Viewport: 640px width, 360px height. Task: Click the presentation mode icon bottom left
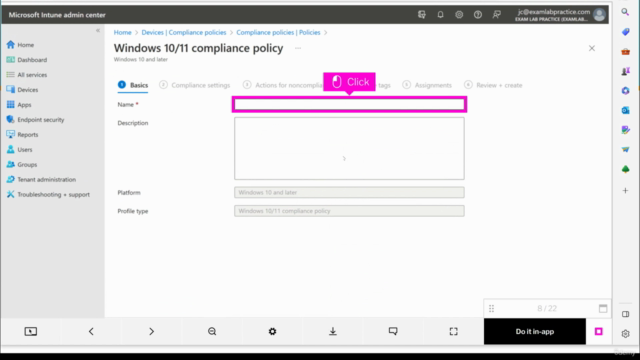pyautogui.click(x=31, y=331)
